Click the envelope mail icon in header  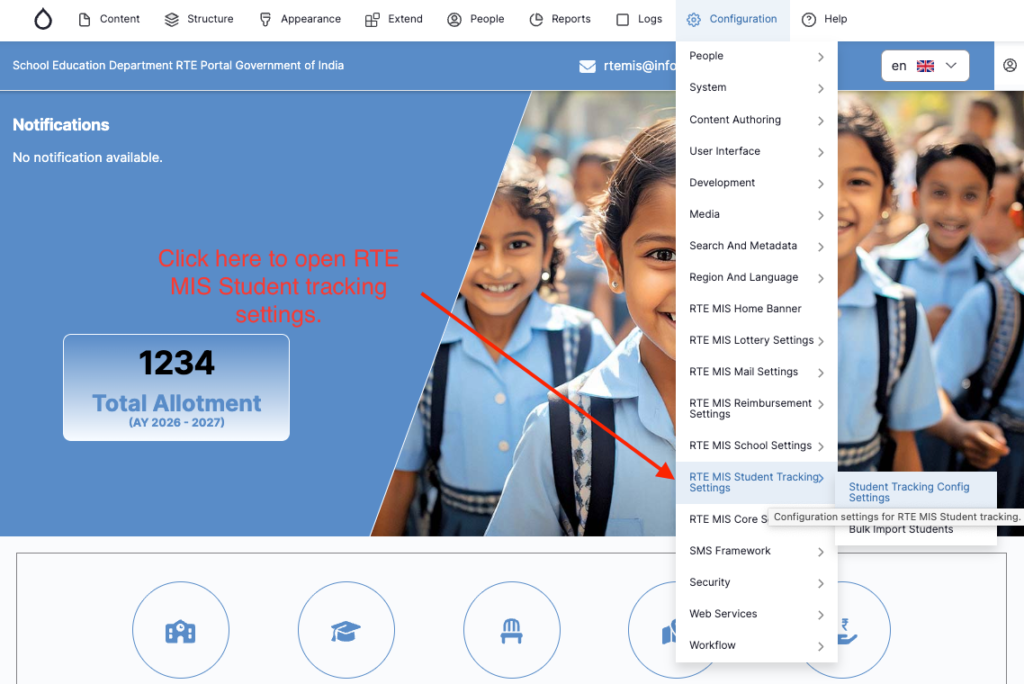[587, 66]
